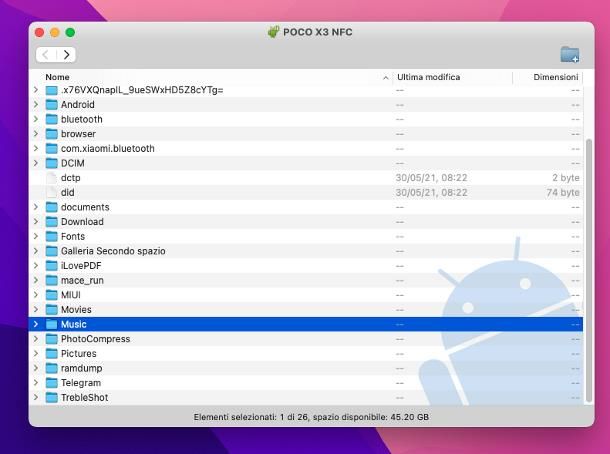Viewport: 610px width, 454px height.
Task: Expand the Pictures folder
Action: (36, 353)
